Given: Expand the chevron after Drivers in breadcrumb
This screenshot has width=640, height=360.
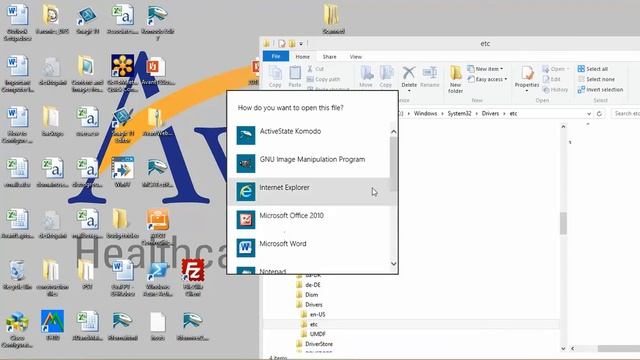Looking at the screenshot, I should 504,113.
